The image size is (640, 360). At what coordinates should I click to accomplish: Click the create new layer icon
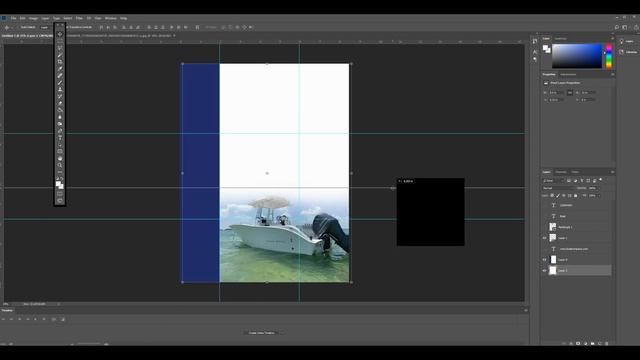[600, 344]
